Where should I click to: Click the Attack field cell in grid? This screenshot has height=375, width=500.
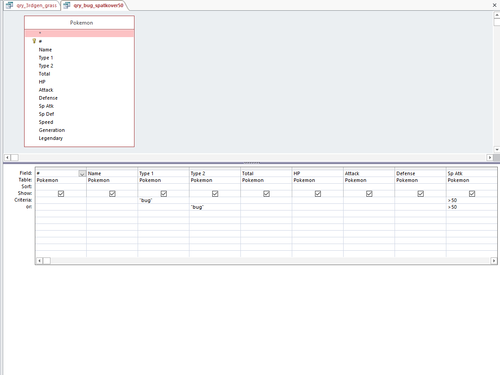coord(369,174)
